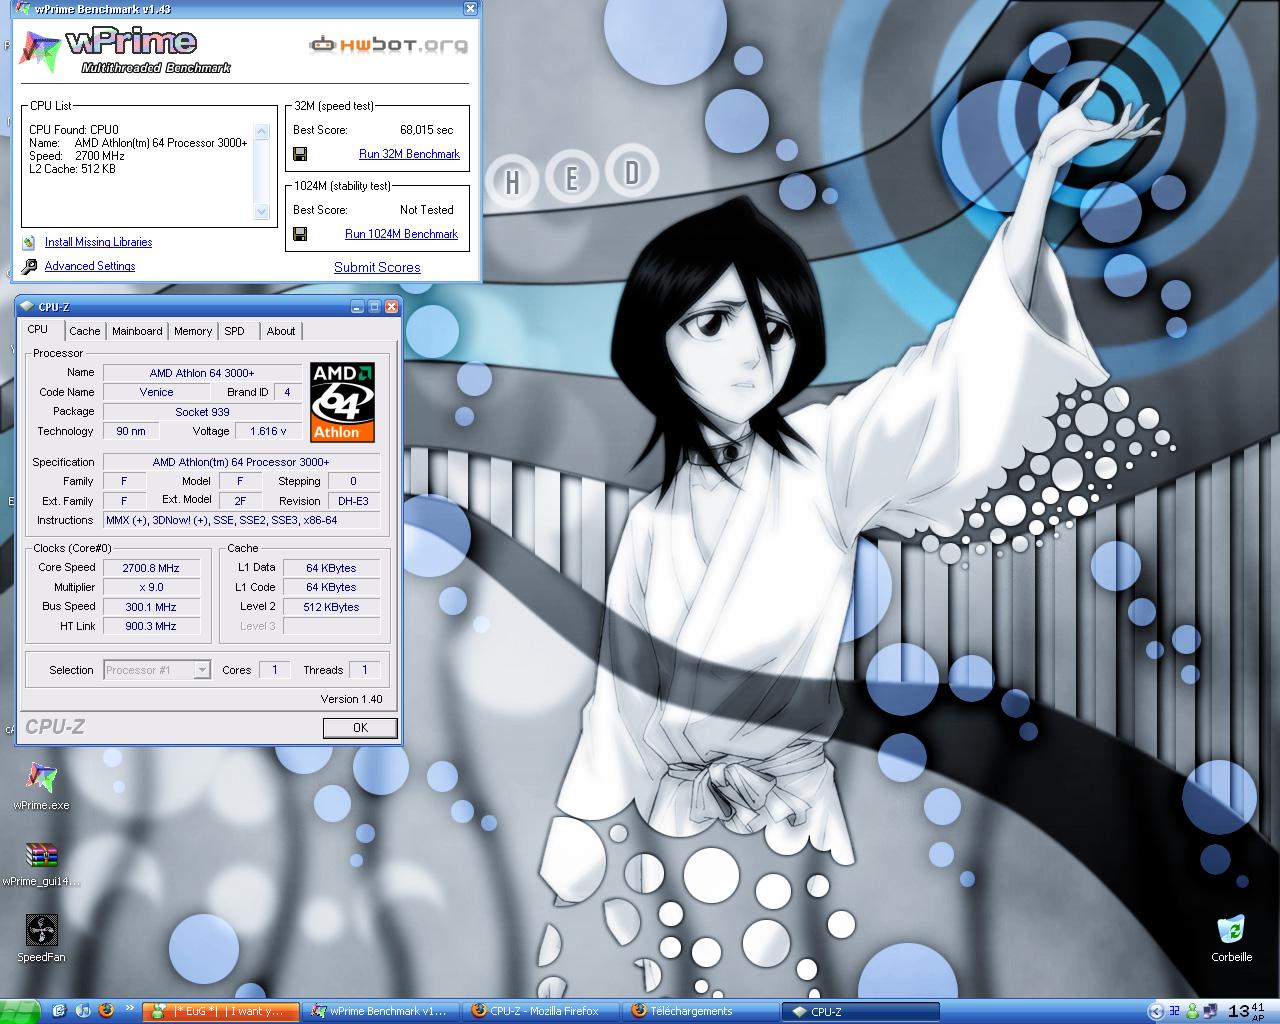Switch to the SPD tab in CPU-Z
Viewport: 1280px width, 1024px height.
tap(234, 331)
